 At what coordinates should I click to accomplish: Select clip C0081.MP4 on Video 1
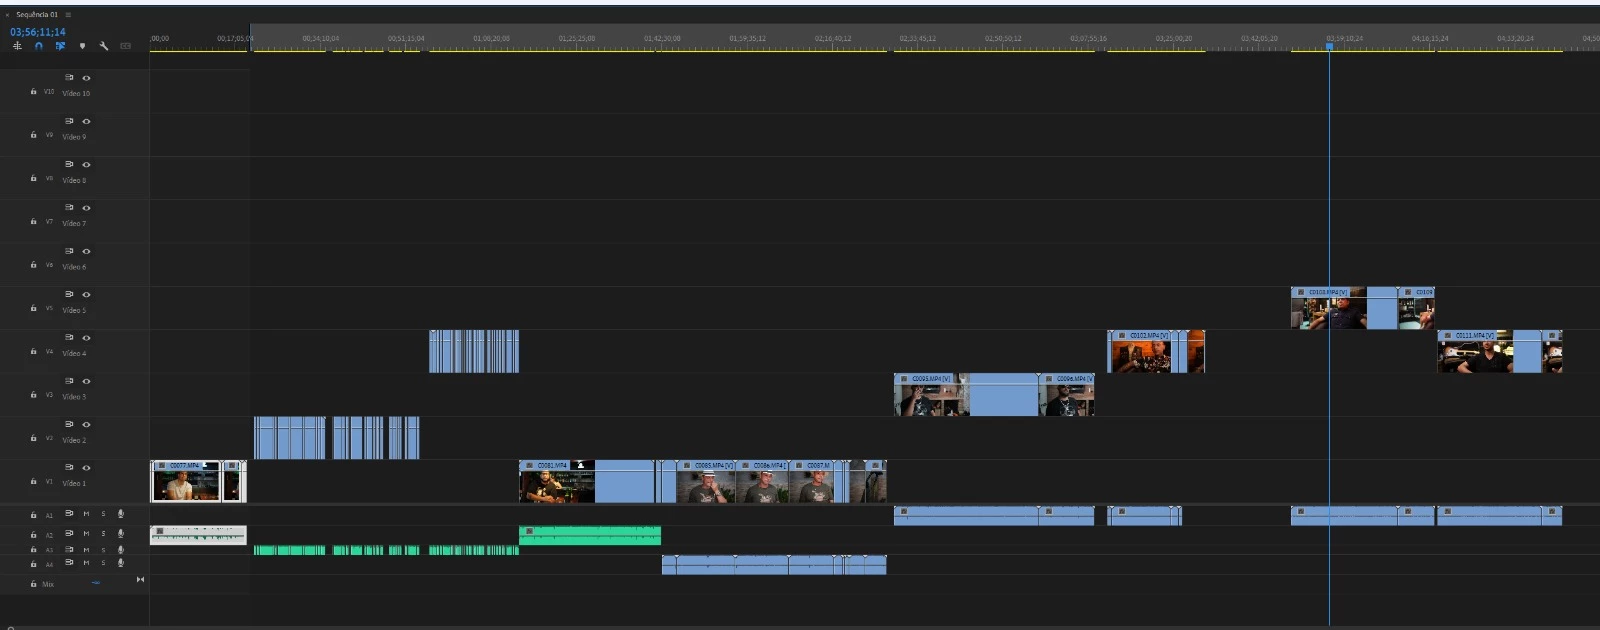(587, 481)
